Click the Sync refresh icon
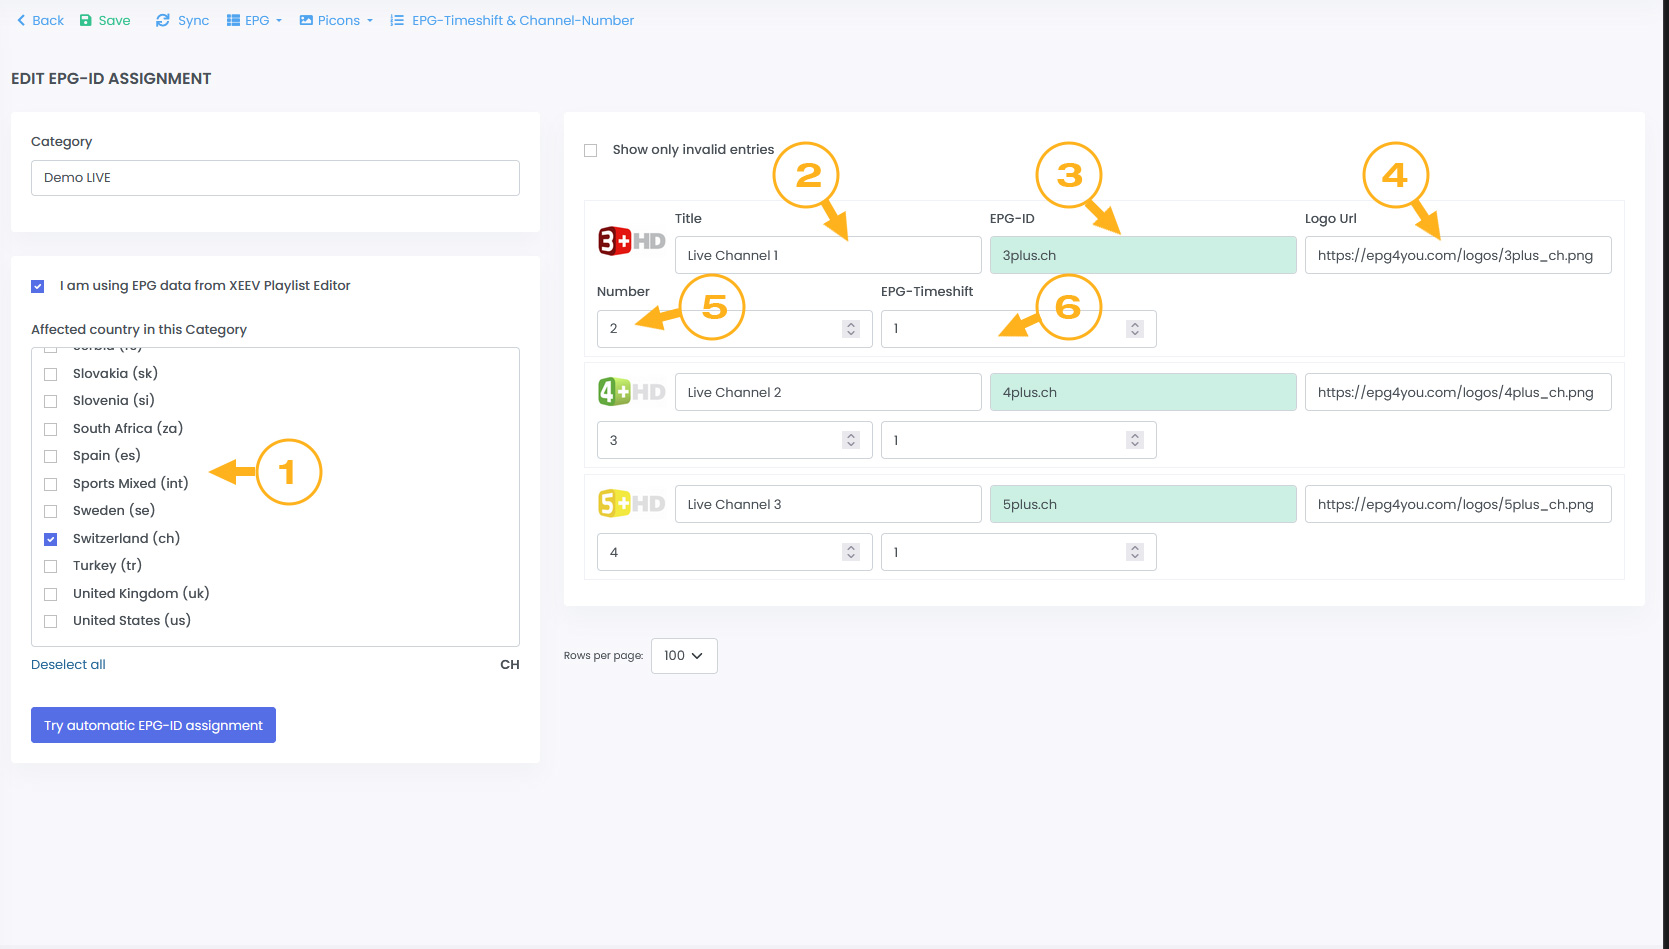 point(163,20)
